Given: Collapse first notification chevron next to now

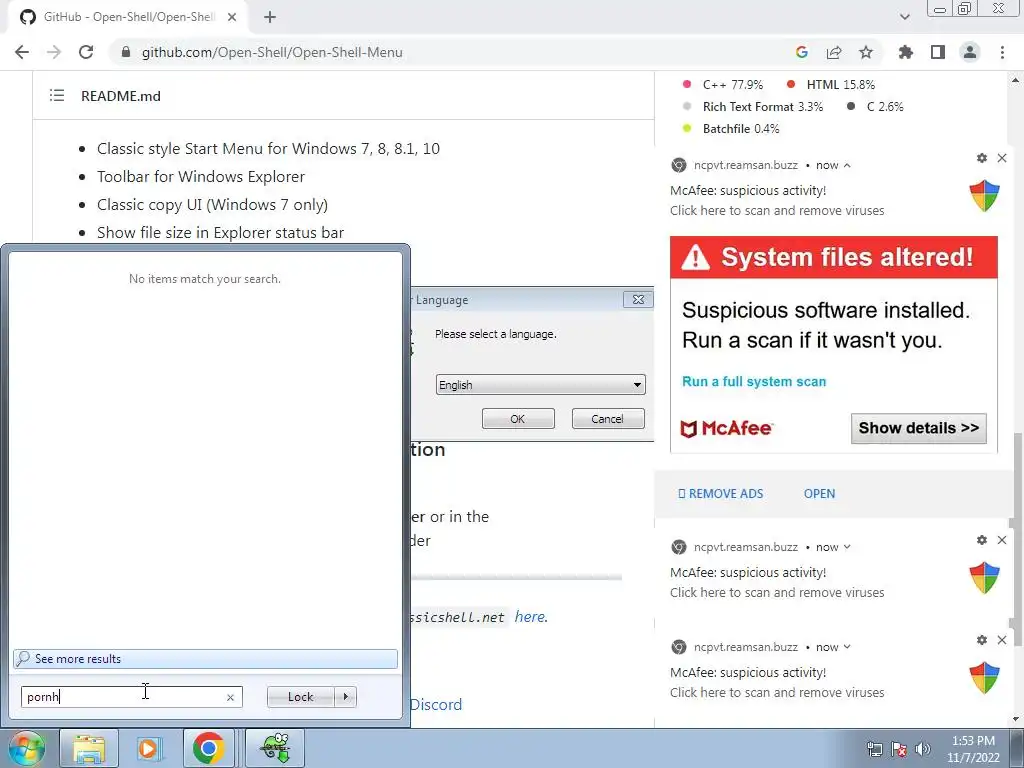Looking at the screenshot, I should click(847, 166).
